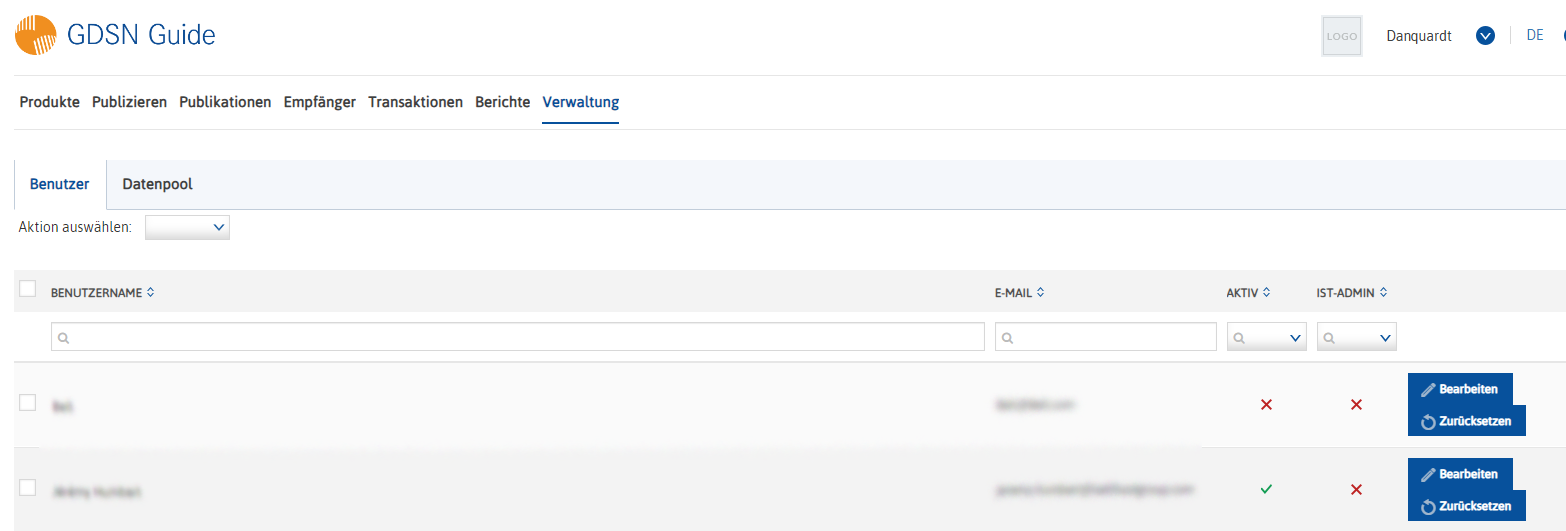The image size is (1566, 531).
Task: Open the user menu arrow beside Danquardt
Action: click(x=1485, y=36)
